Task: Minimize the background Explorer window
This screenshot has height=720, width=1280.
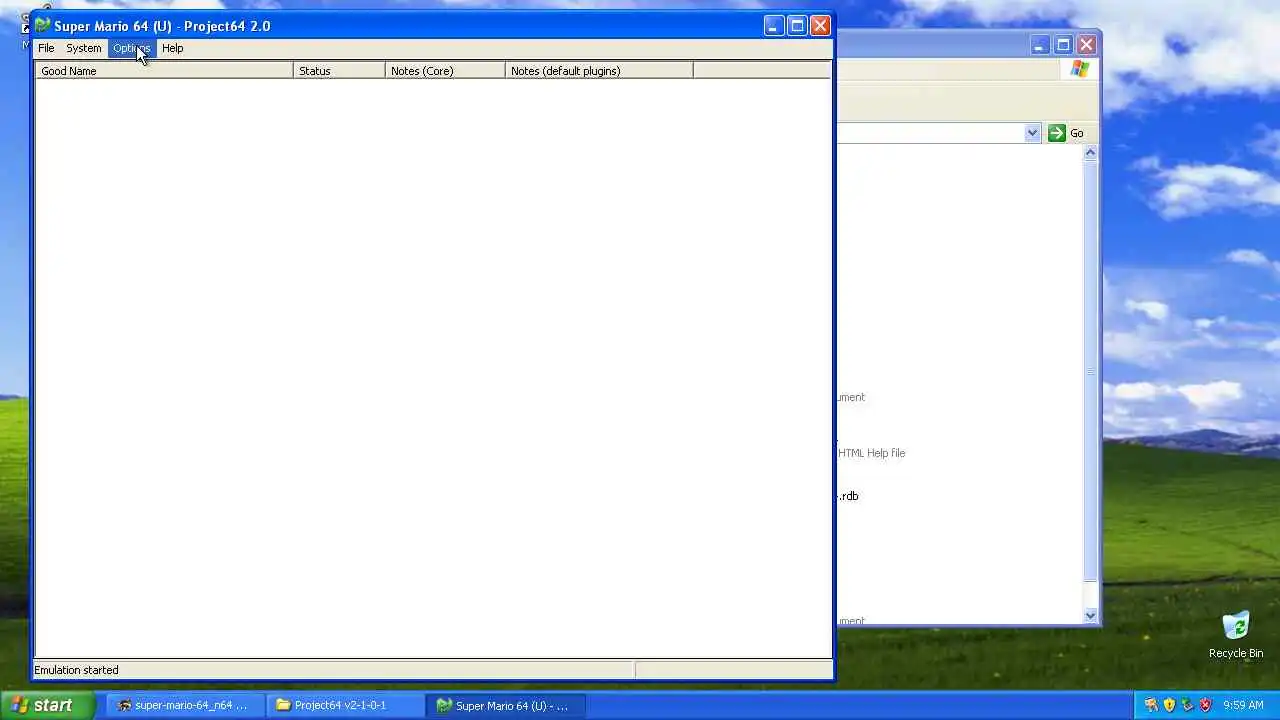Action: tap(1040, 45)
